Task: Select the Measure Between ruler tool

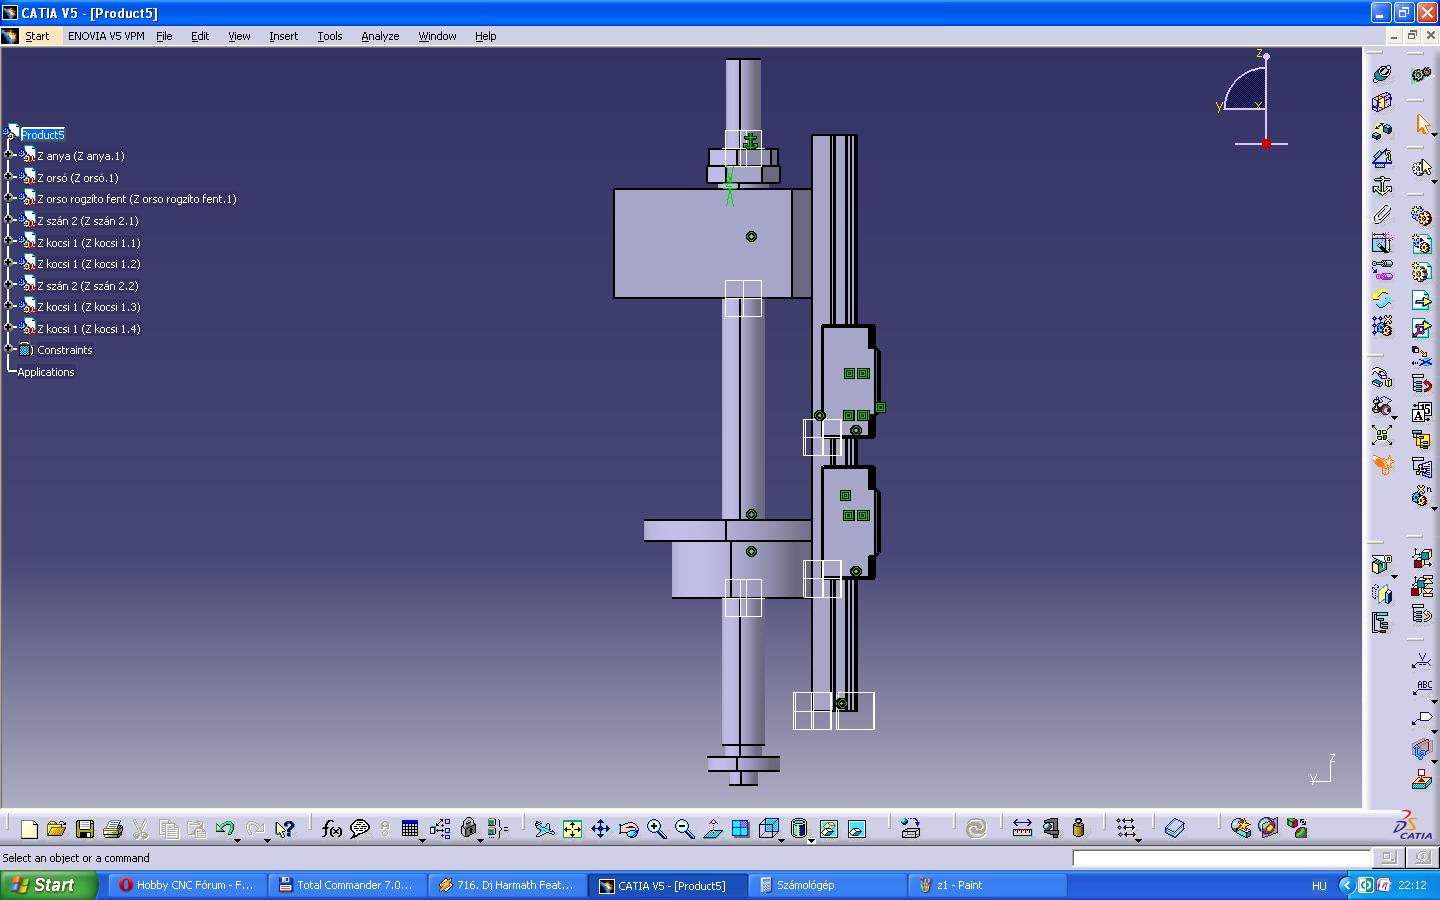Action: pos(1022,828)
